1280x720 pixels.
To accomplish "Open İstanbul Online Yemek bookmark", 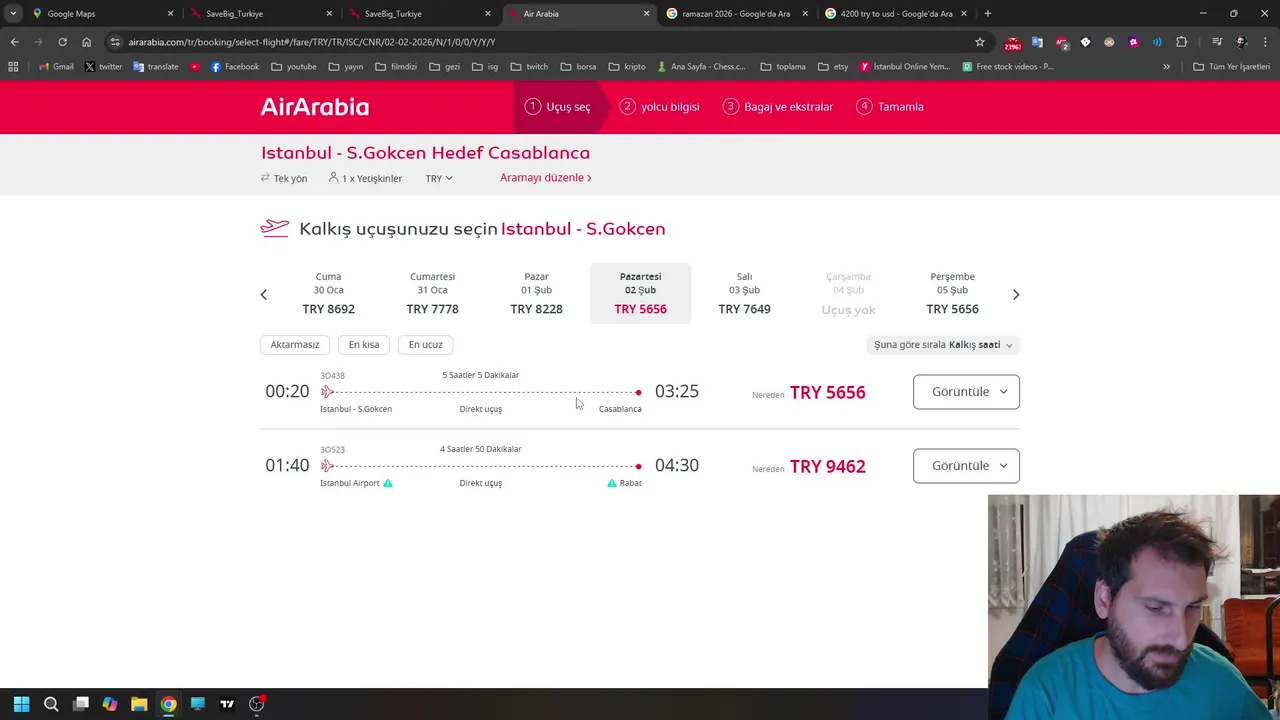I will (905, 67).
